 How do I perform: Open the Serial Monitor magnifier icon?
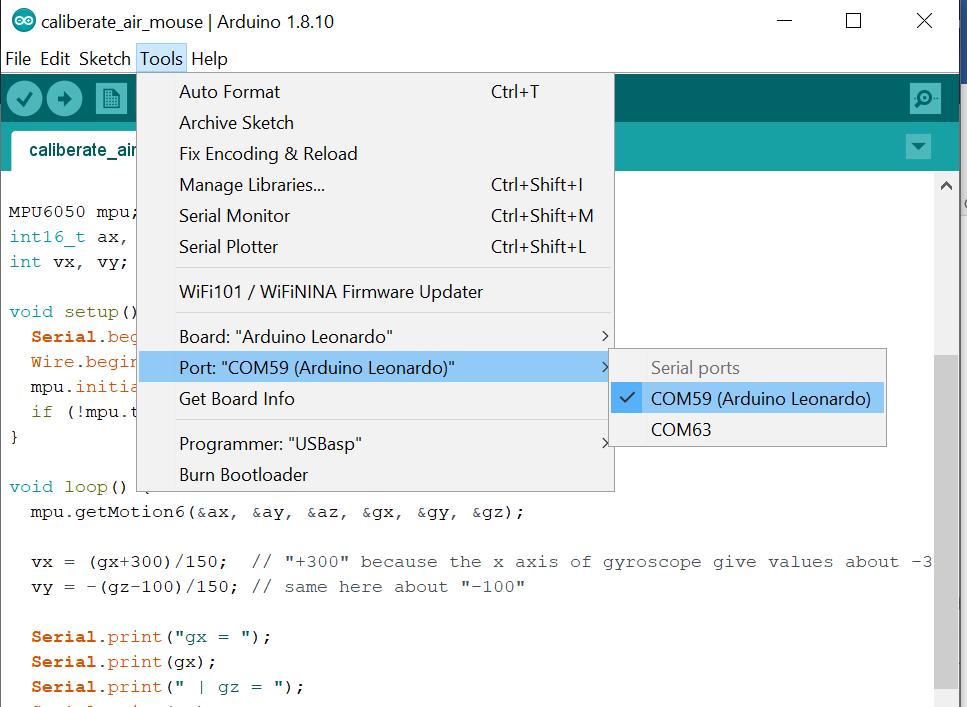coord(925,99)
